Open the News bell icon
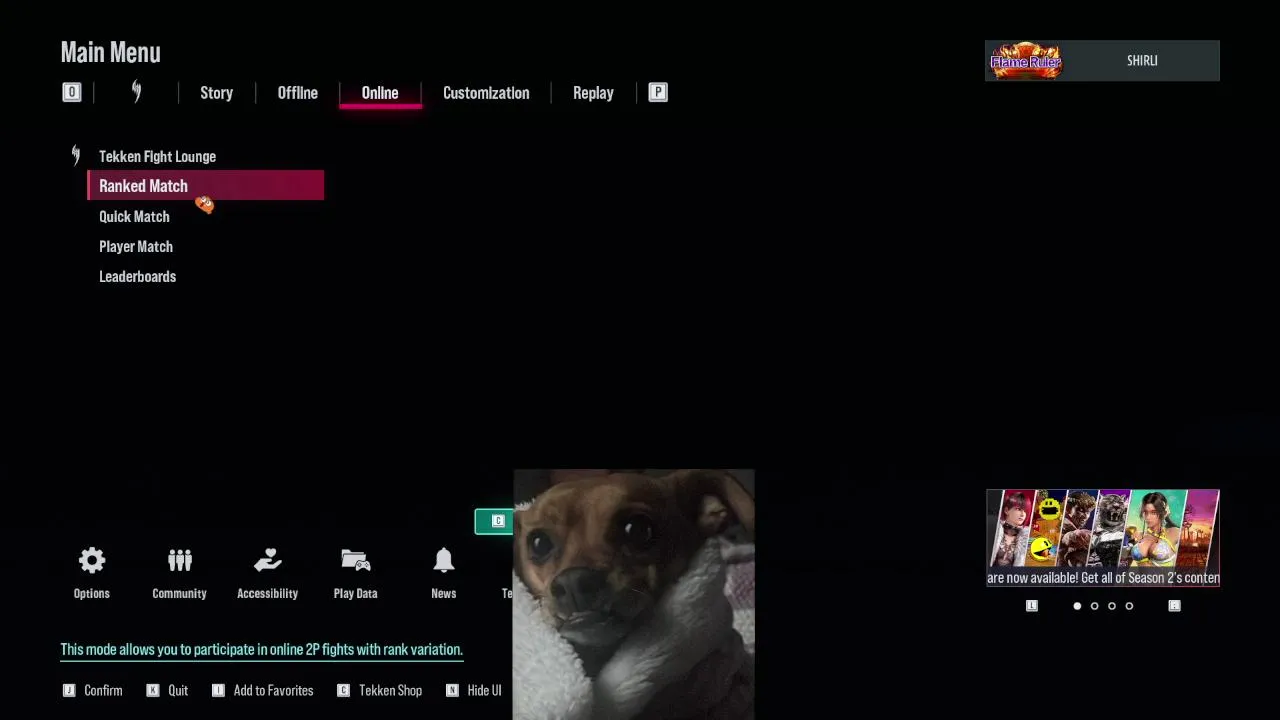Viewport: 1280px width, 720px height. point(443,560)
